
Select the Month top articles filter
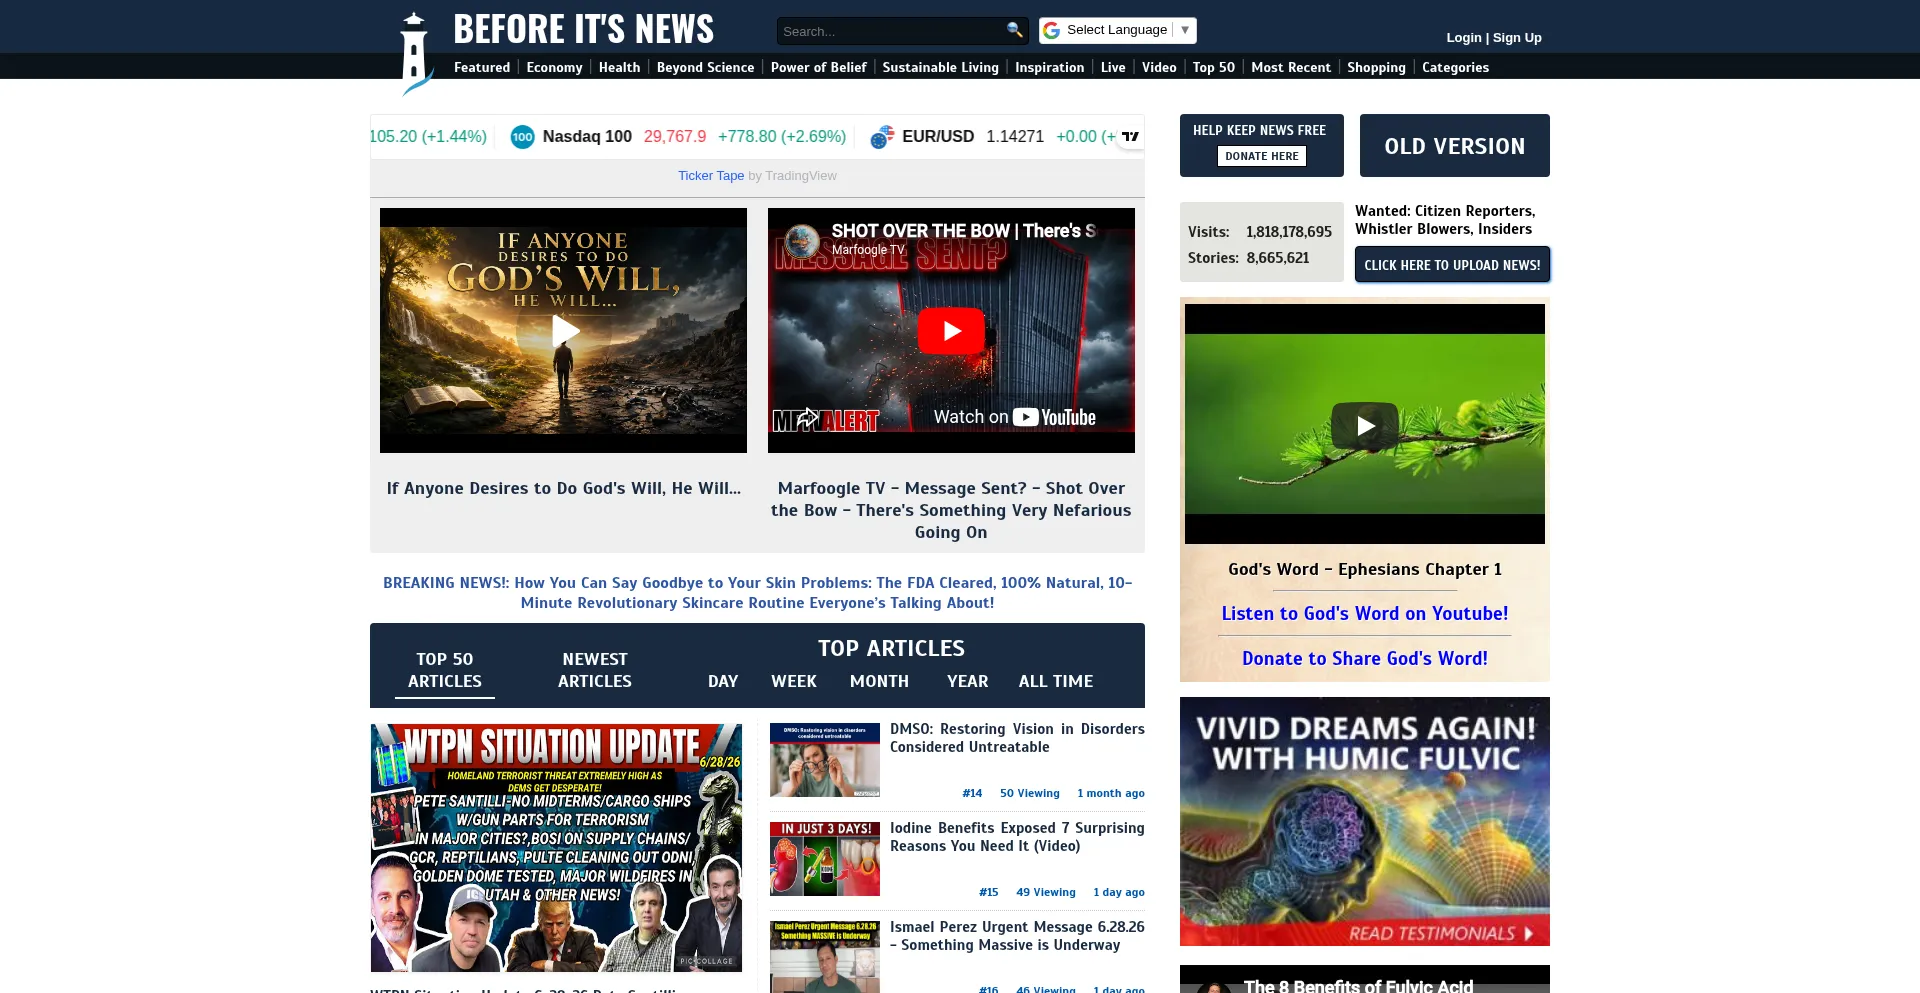879,681
